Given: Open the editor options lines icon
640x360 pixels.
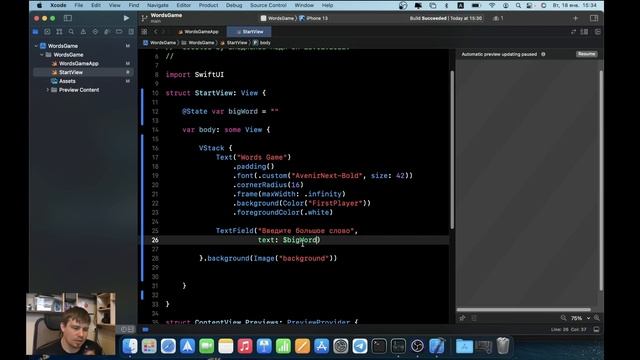Looking at the screenshot, I should pyautogui.click(x=584, y=32).
